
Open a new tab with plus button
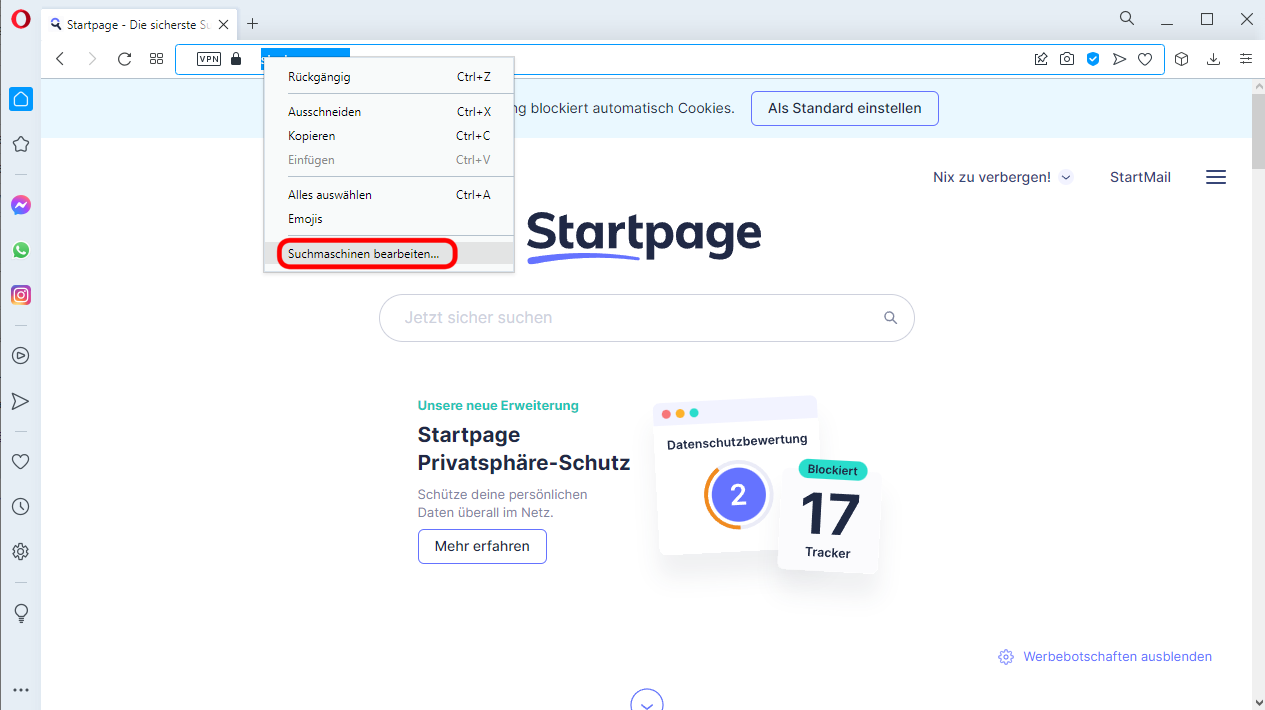coord(253,23)
